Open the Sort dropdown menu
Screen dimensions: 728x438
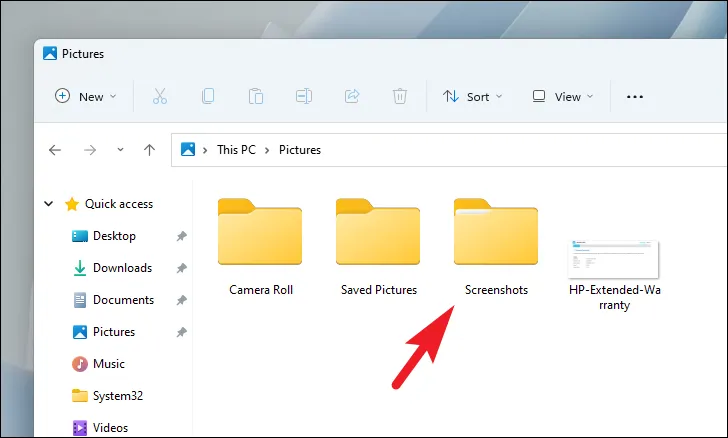coord(472,97)
